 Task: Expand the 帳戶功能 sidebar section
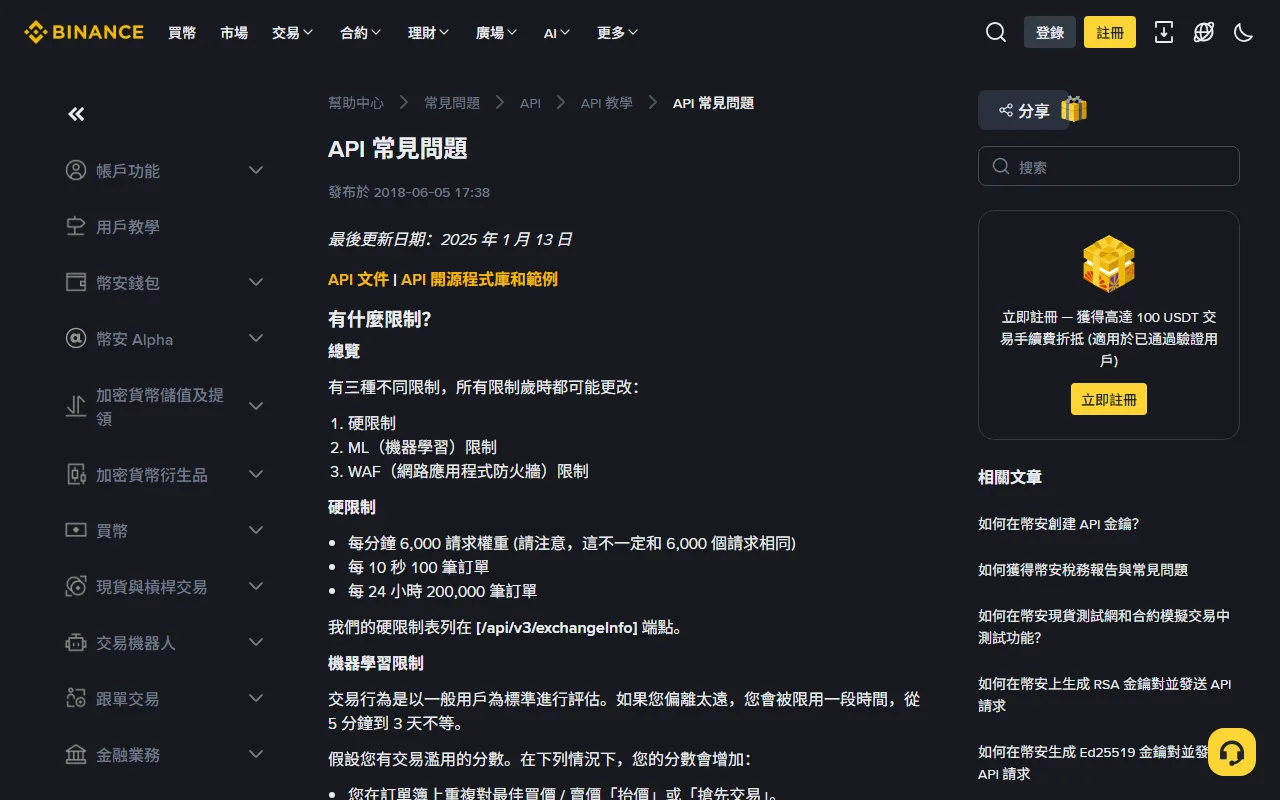pyautogui.click(x=256, y=170)
